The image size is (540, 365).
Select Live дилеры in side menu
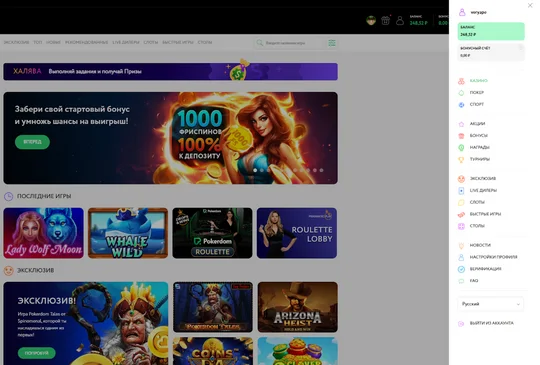pos(483,190)
